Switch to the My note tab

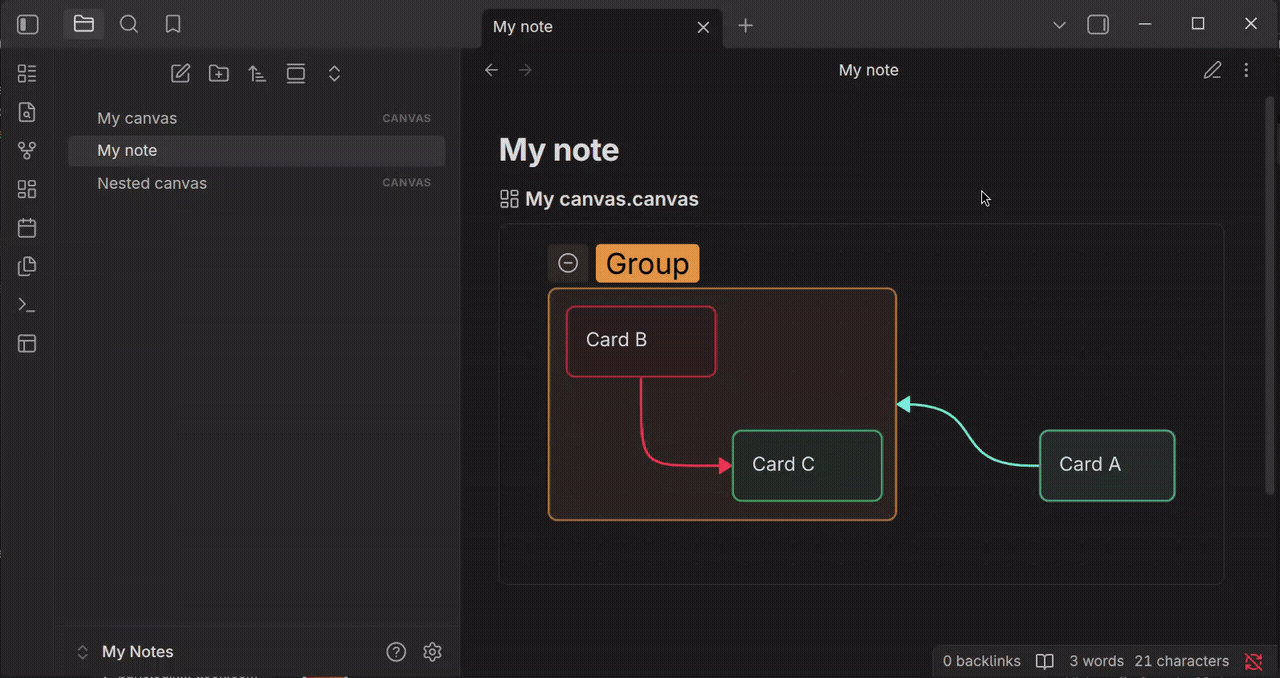pyautogui.click(x=601, y=27)
